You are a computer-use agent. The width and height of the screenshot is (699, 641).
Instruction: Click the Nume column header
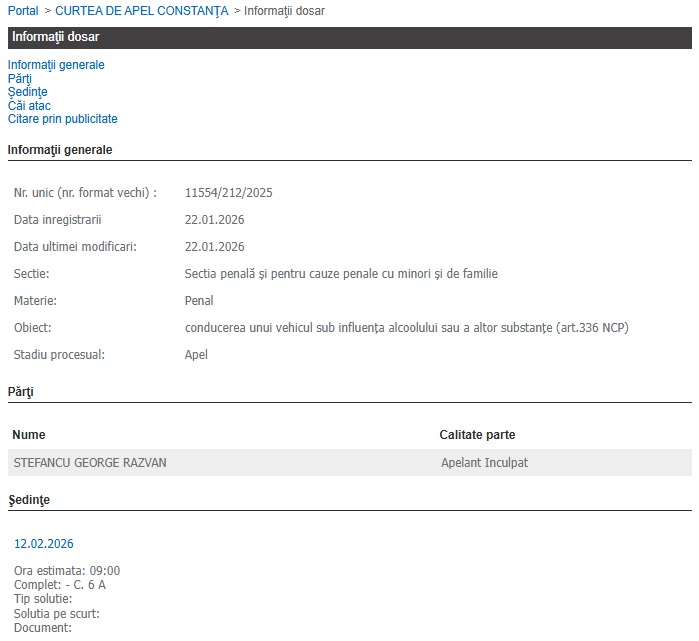coord(29,435)
